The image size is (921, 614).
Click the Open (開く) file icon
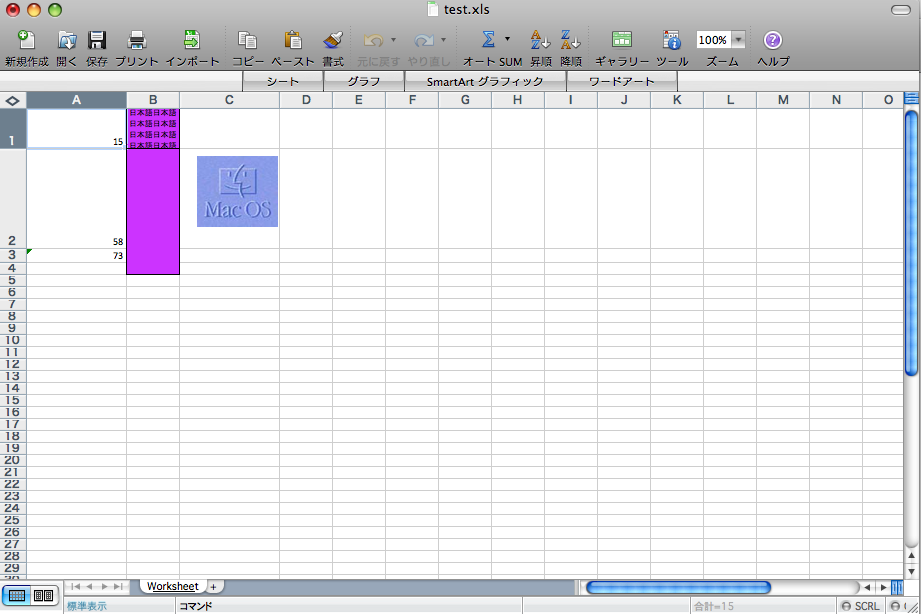pos(67,41)
